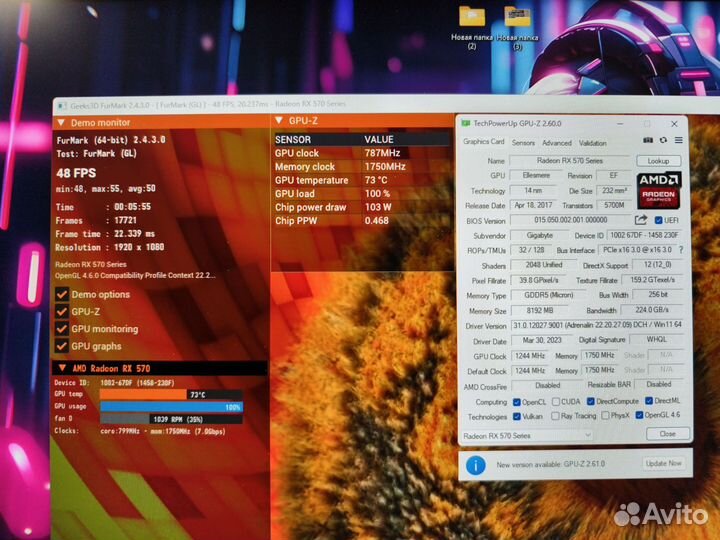The image size is (720, 540).
Task: Uncheck Demo options in FurMark
Action: [62, 294]
